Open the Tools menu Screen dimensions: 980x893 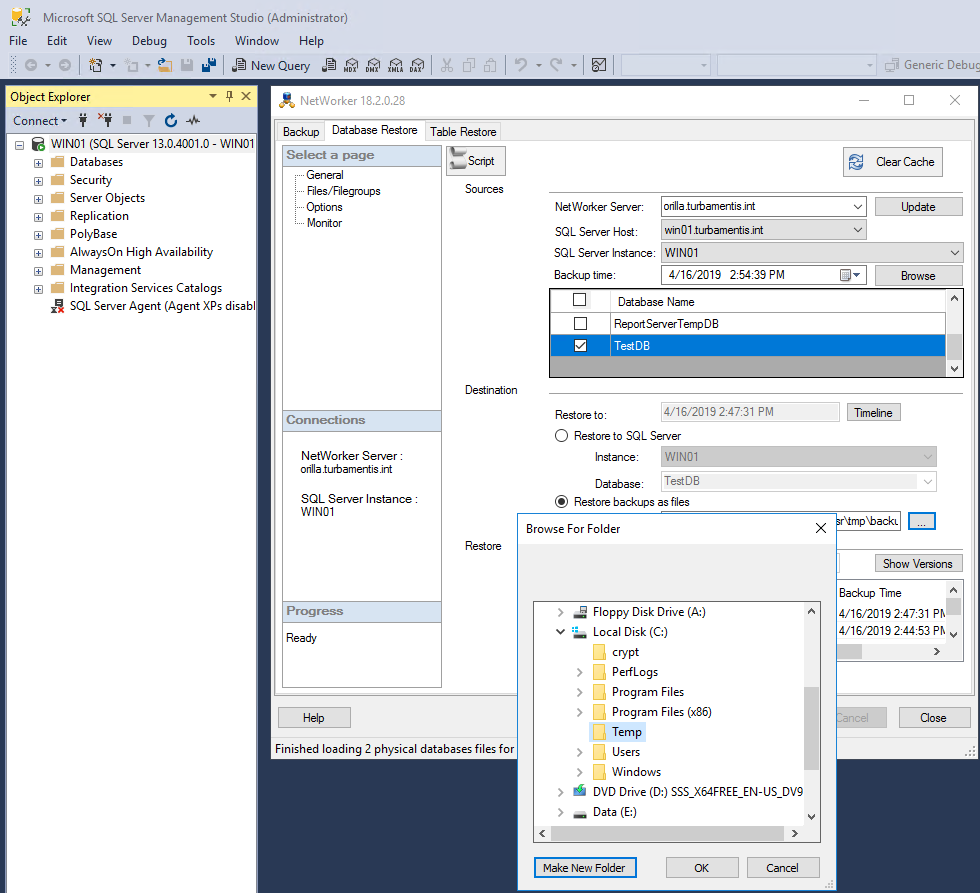tap(201, 41)
